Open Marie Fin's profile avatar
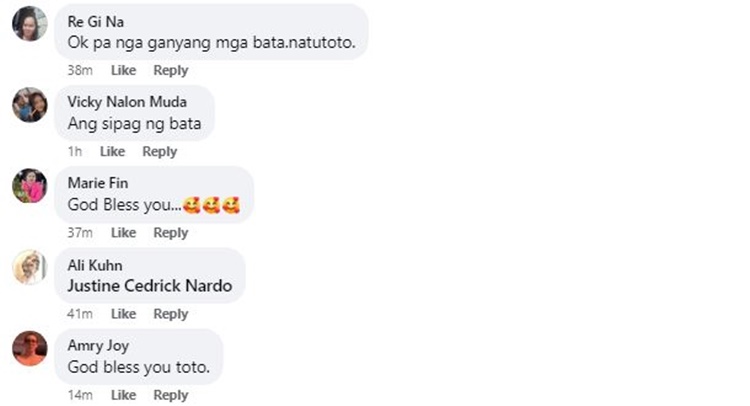Image resolution: width=750 pixels, height=406 pixels. coord(30,186)
